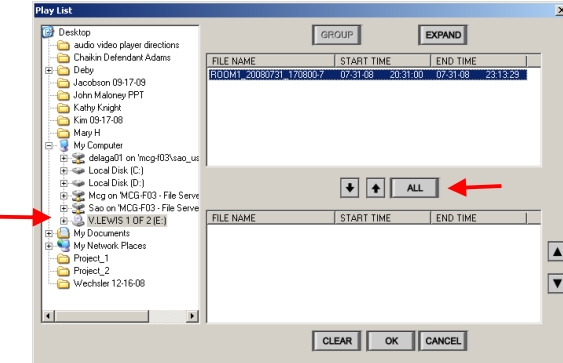Click the tree scrollbar left arrow

pyautogui.click(x=48, y=316)
